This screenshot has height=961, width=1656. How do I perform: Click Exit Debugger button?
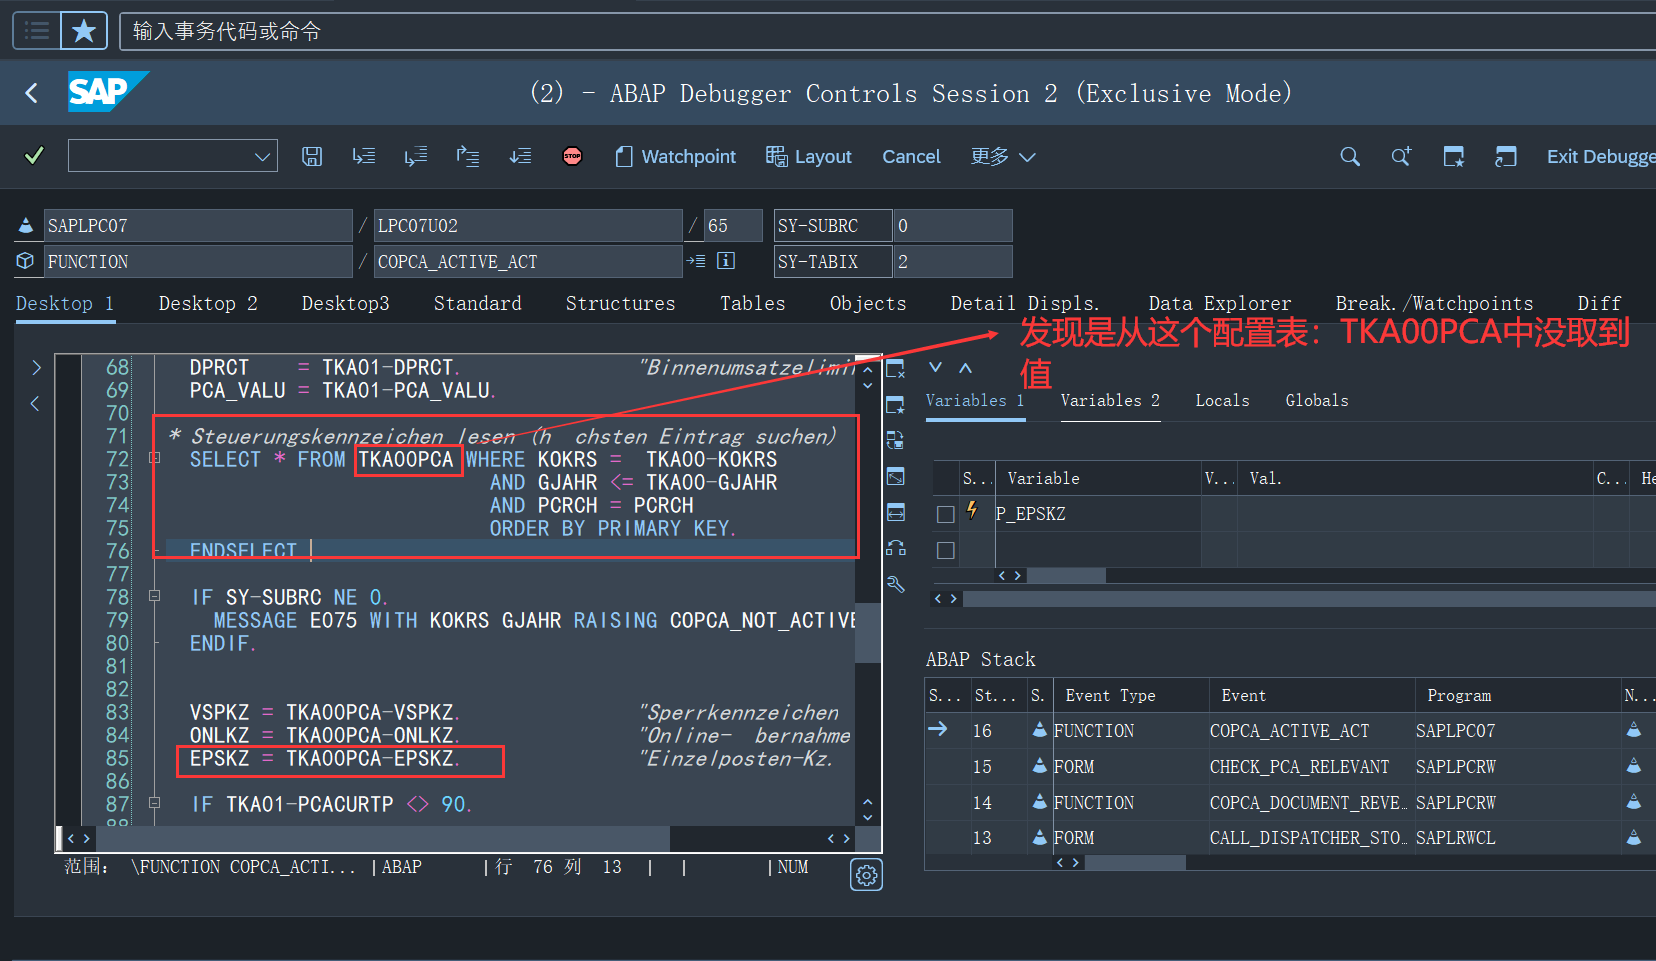click(x=1601, y=156)
